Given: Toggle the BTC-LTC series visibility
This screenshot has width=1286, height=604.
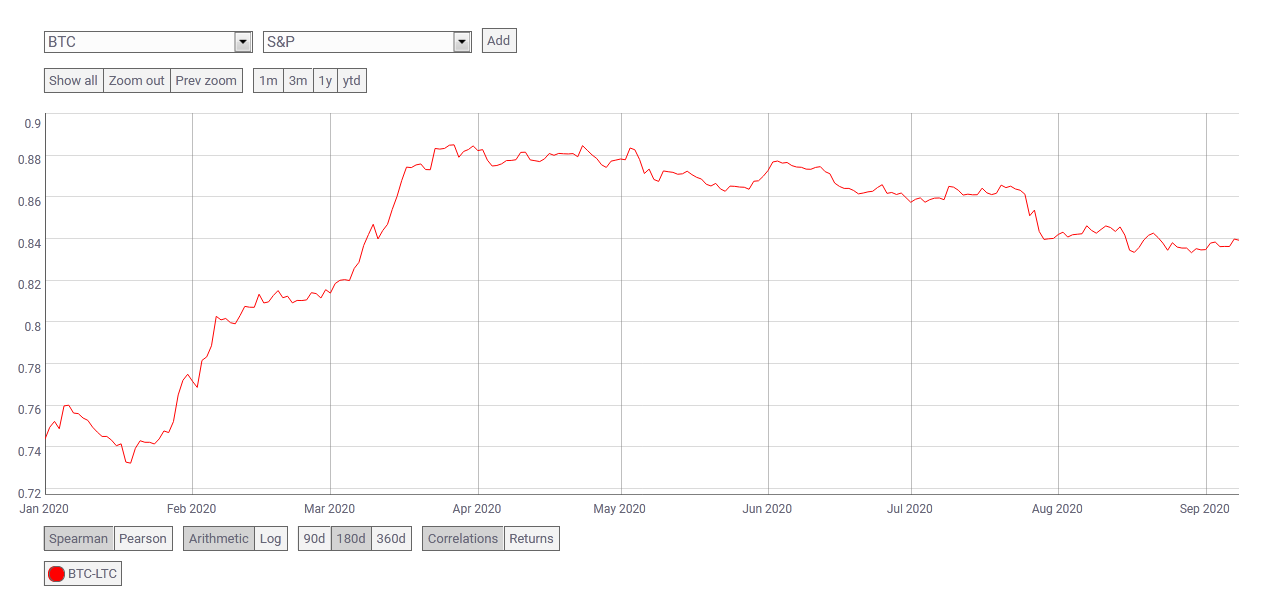Looking at the screenshot, I should (82, 573).
